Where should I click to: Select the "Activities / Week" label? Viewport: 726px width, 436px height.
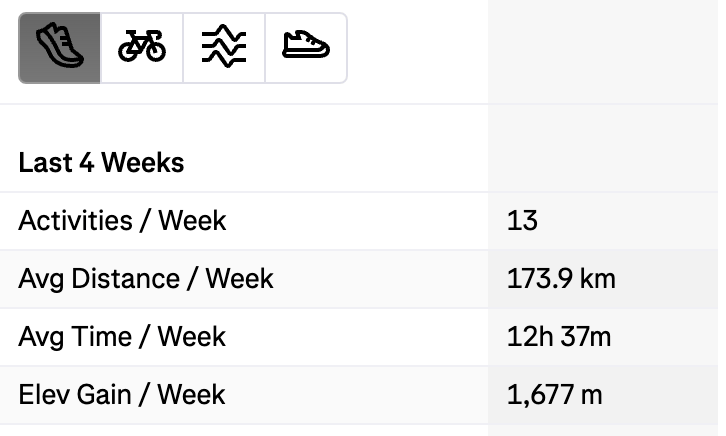(x=122, y=220)
